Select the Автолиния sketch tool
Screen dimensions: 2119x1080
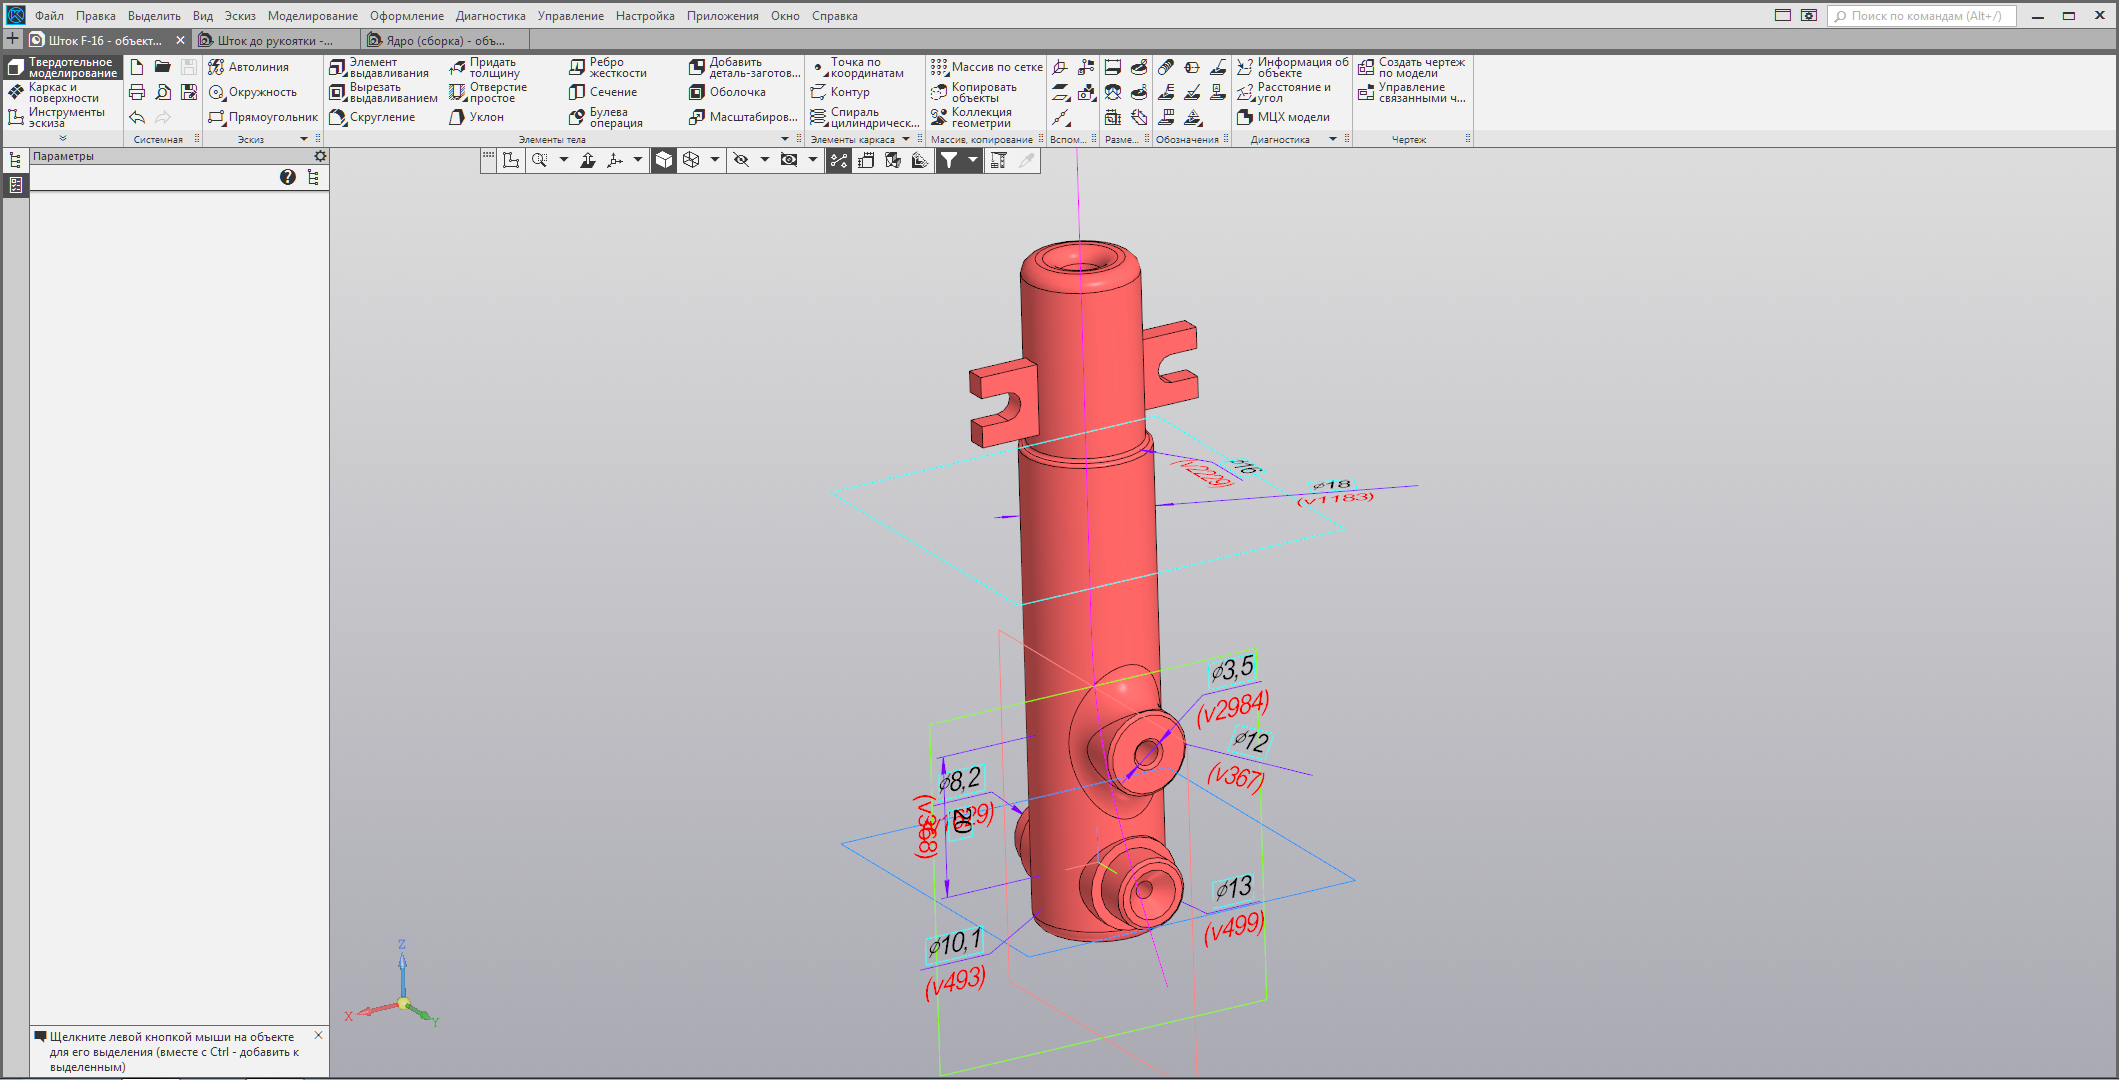point(248,67)
